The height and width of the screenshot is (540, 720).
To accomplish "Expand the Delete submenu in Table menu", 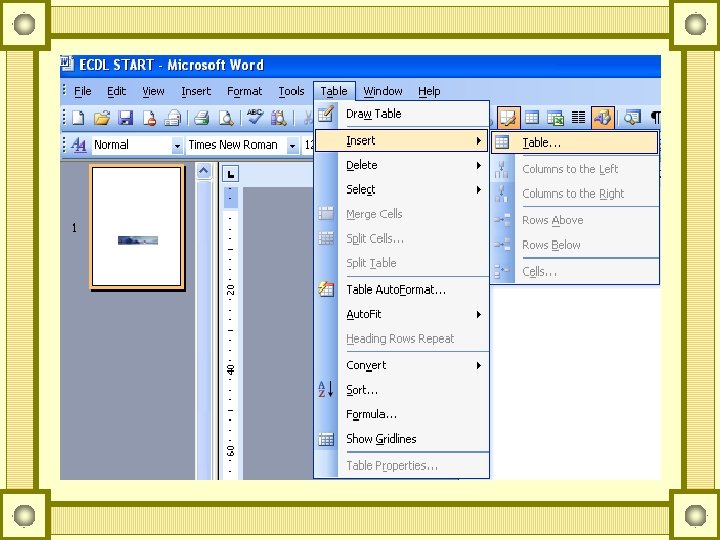I will [402, 165].
